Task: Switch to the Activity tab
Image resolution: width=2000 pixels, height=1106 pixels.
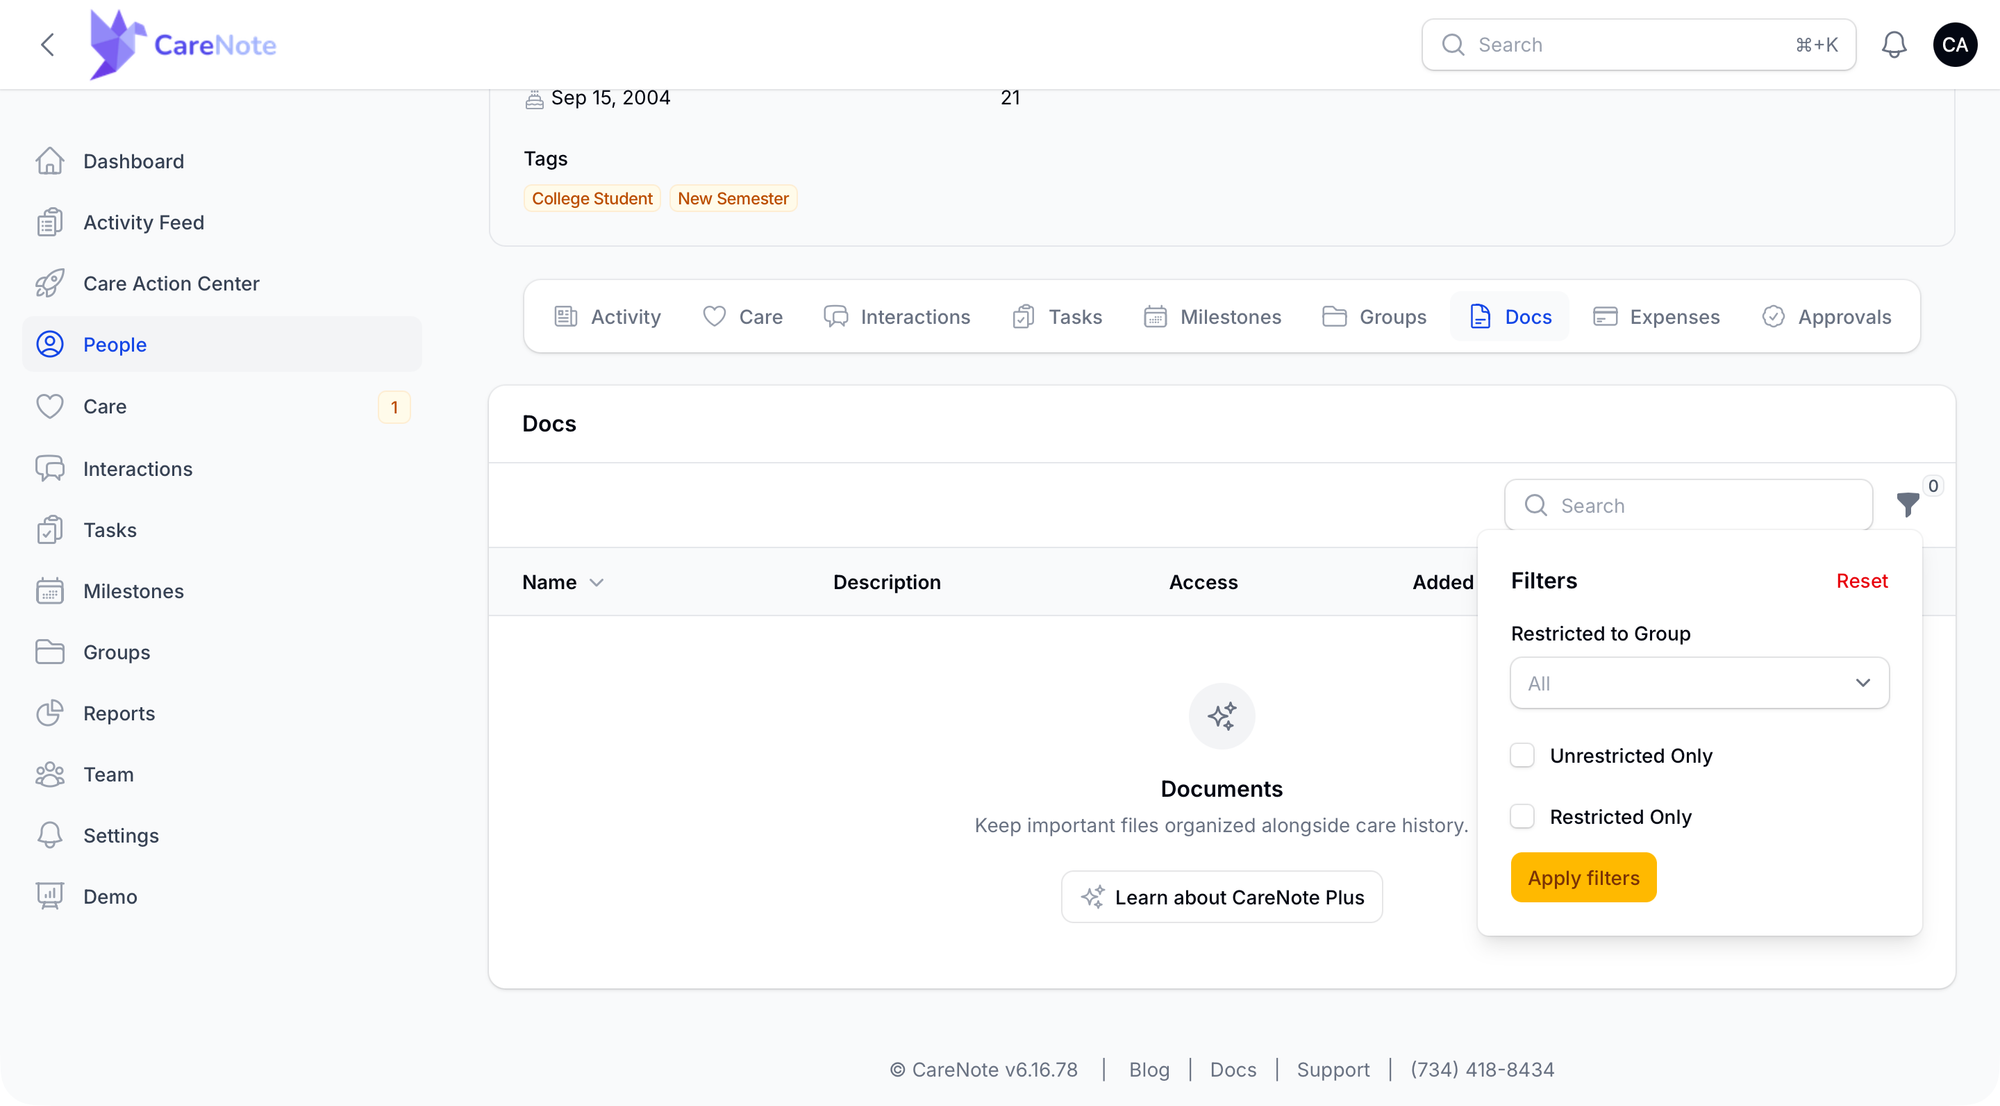Action: [x=607, y=317]
